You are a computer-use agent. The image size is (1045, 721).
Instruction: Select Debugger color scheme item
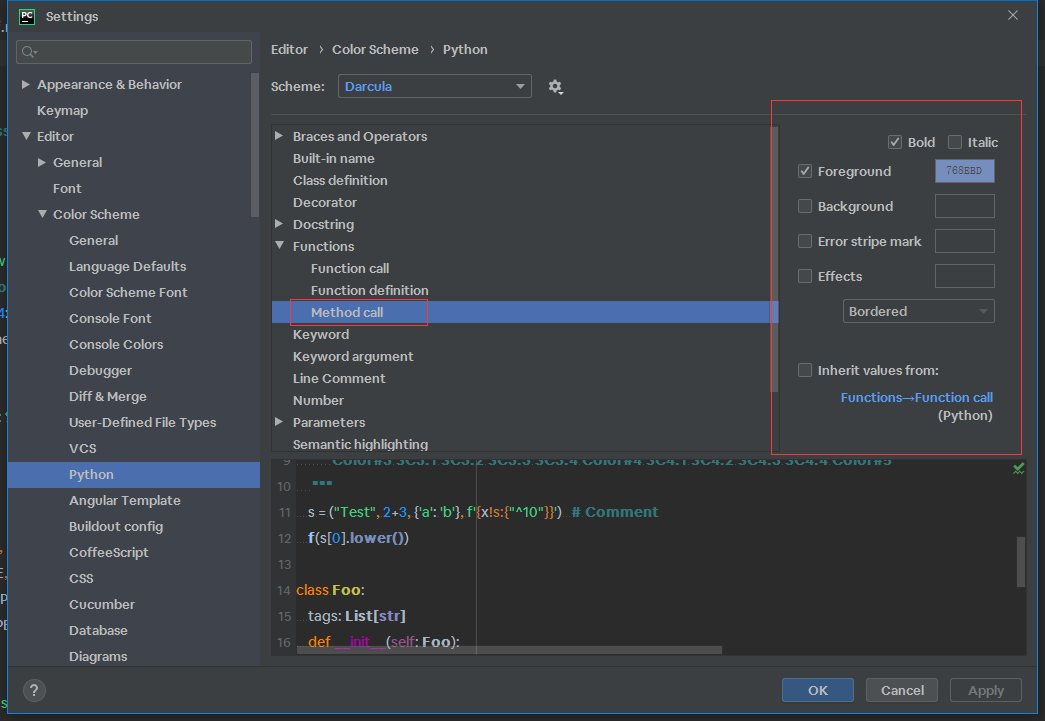100,370
